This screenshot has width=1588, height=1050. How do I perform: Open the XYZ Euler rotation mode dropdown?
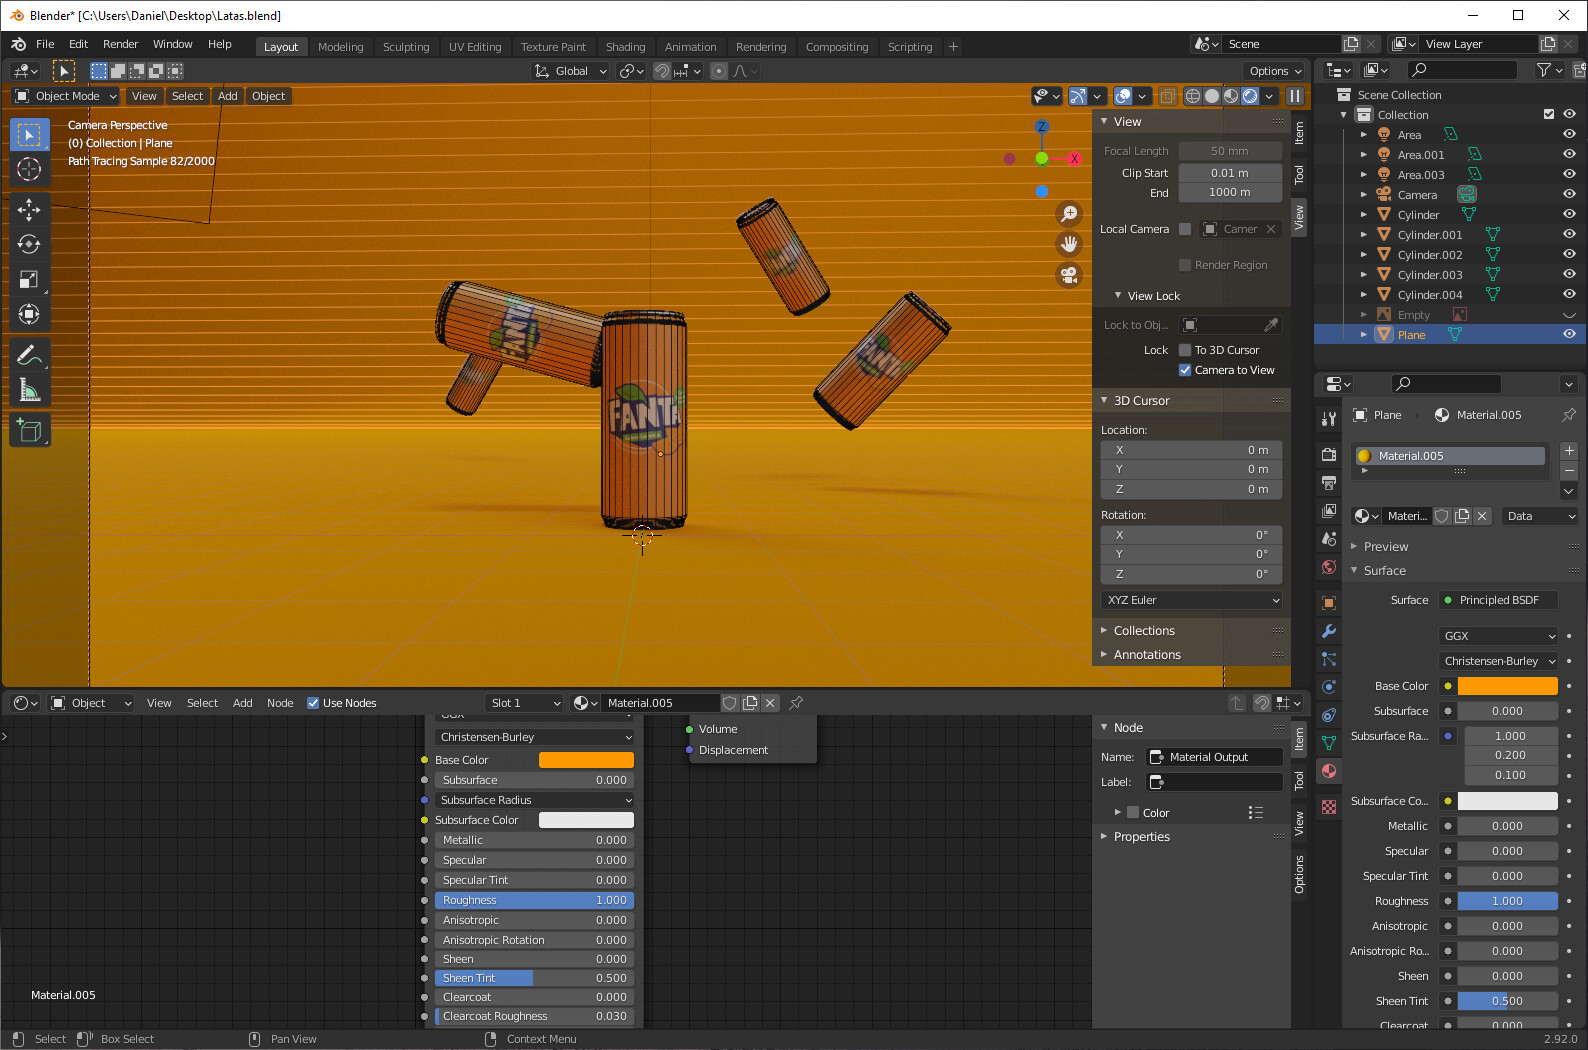(x=1191, y=600)
